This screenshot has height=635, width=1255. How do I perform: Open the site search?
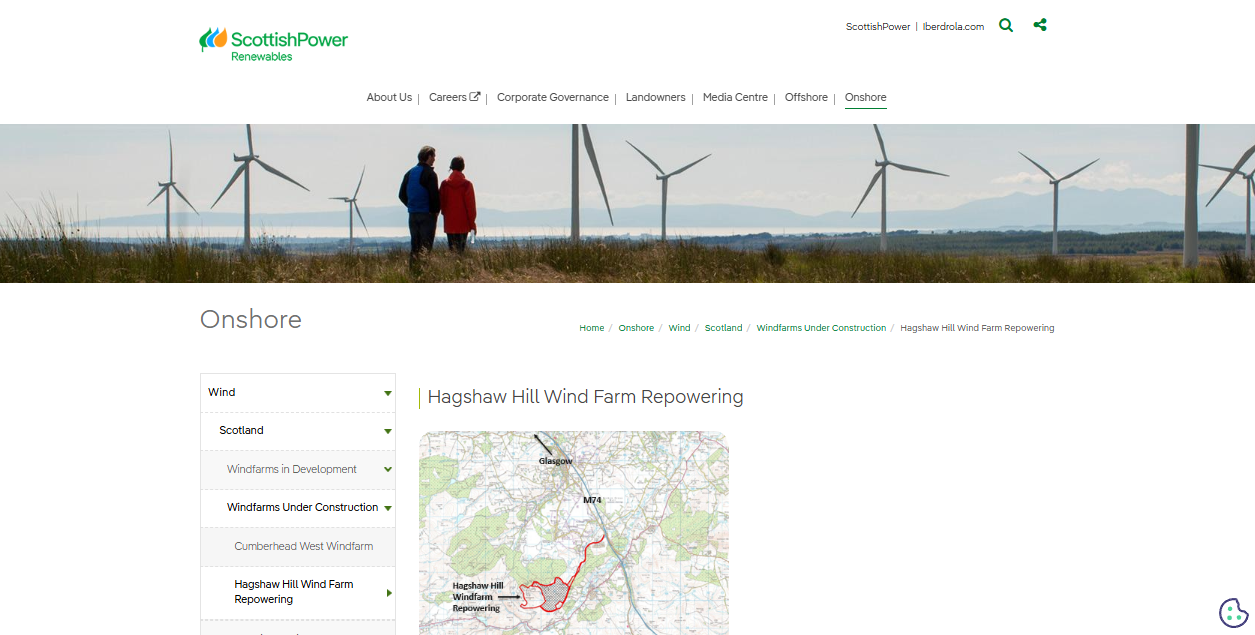click(1006, 25)
